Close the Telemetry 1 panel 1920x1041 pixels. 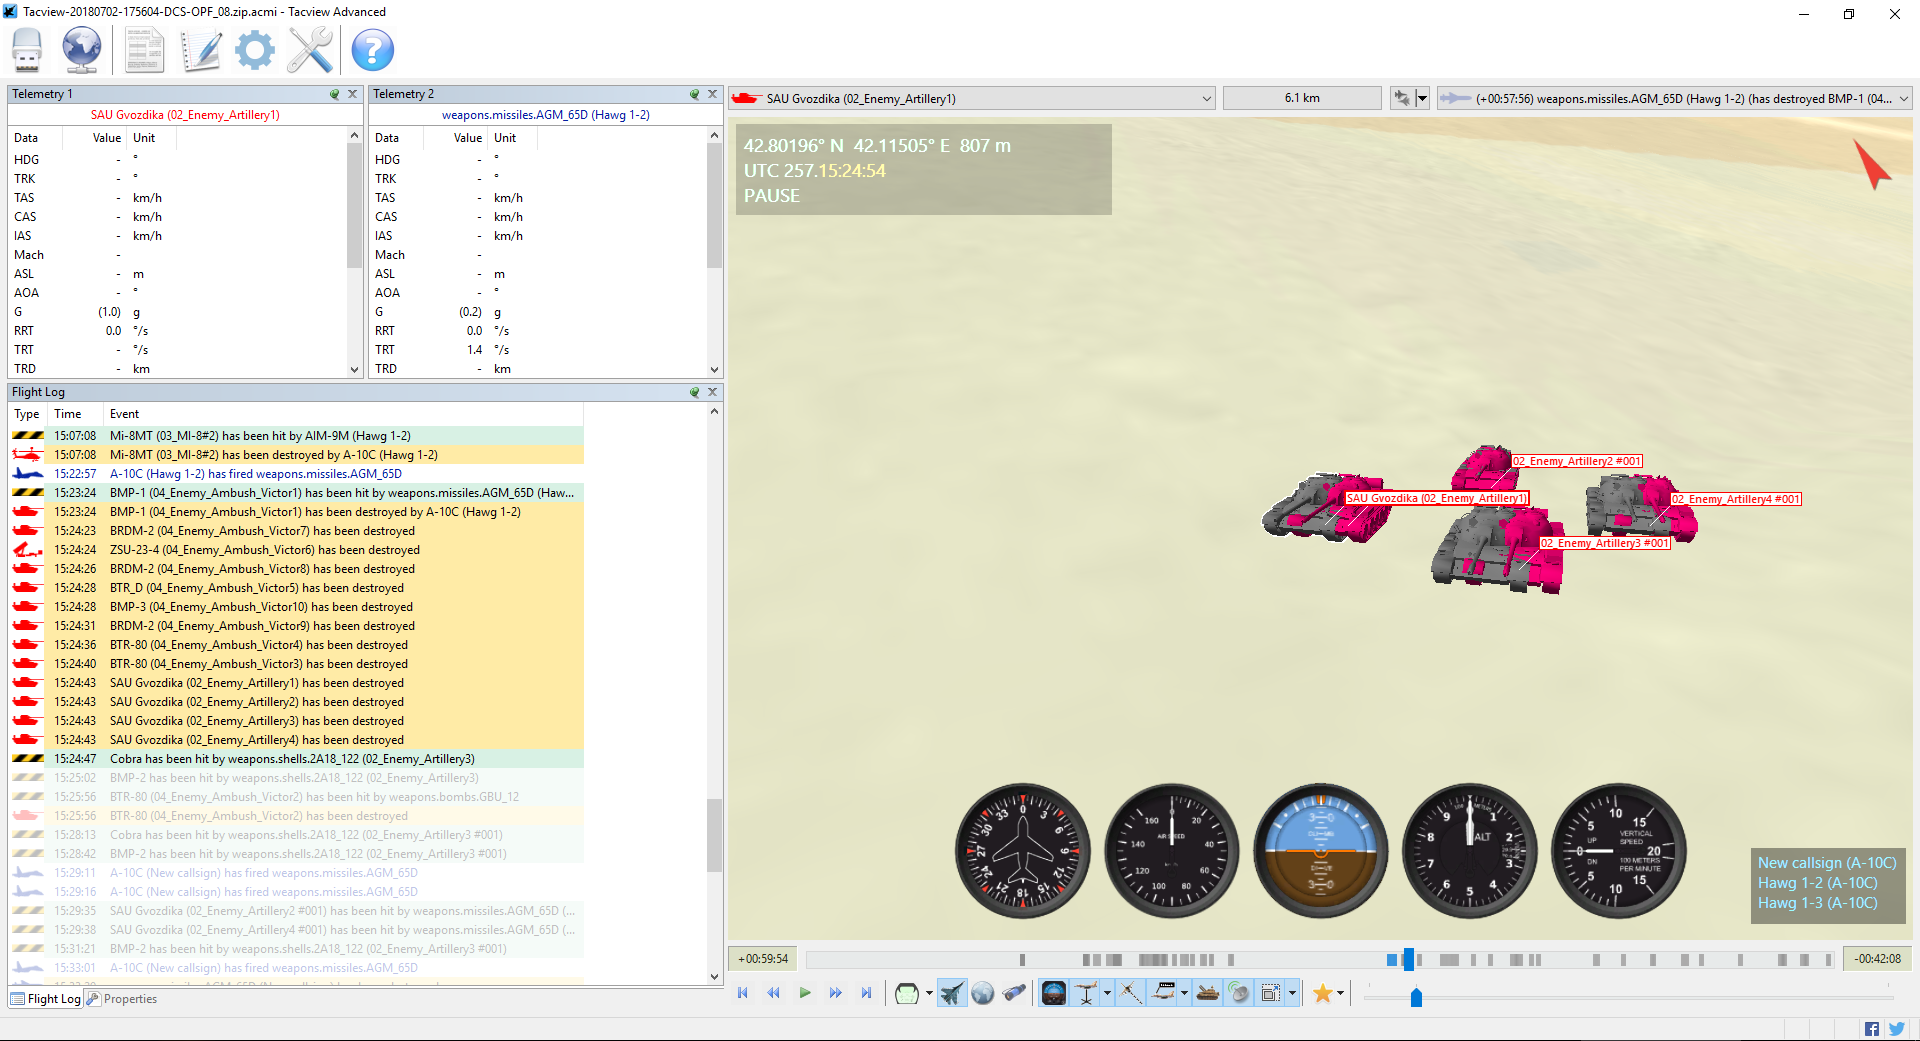click(352, 94)
